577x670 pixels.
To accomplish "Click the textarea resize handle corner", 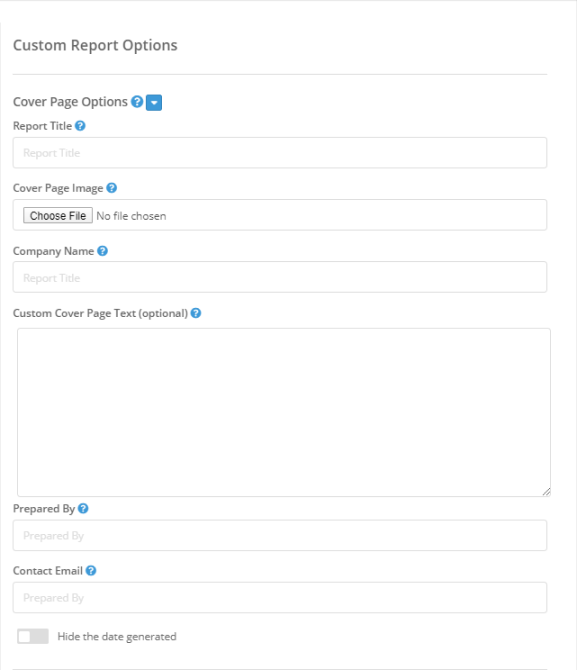I will click(547, 492).
